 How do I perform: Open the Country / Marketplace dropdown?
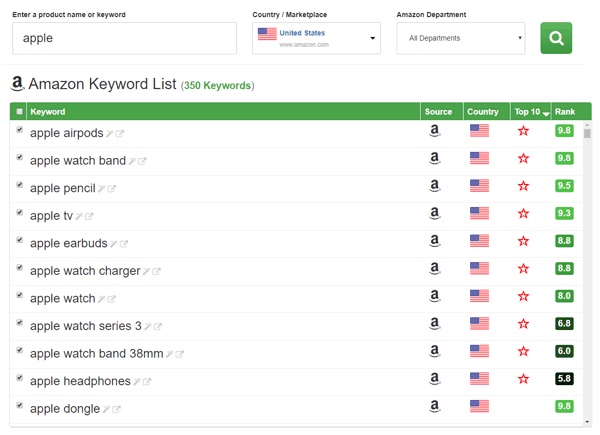[316, 38]
